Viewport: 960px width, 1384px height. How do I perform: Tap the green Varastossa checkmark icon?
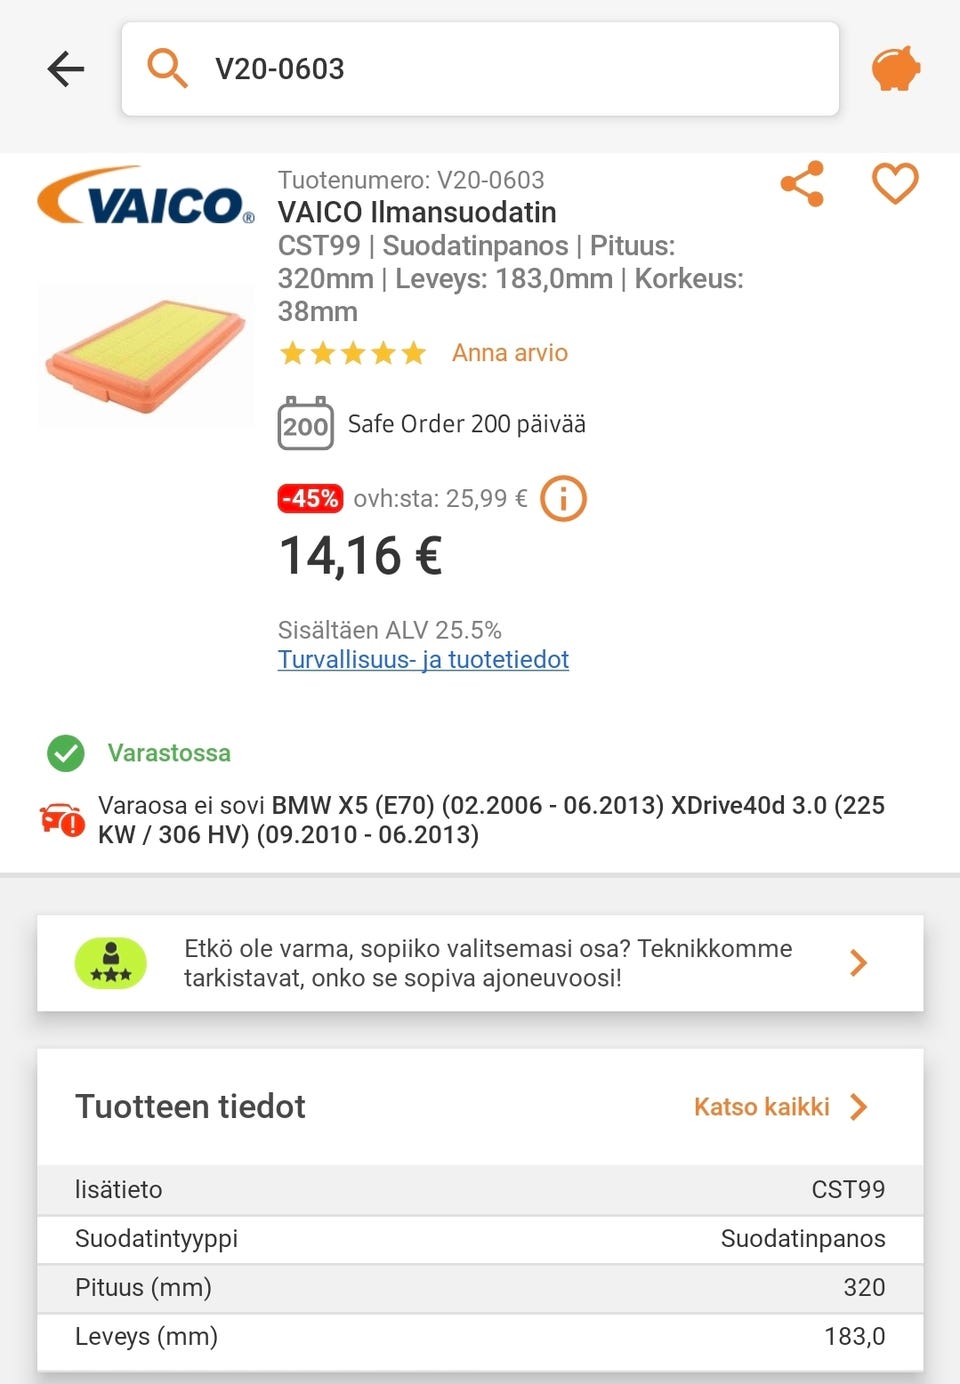66,753
